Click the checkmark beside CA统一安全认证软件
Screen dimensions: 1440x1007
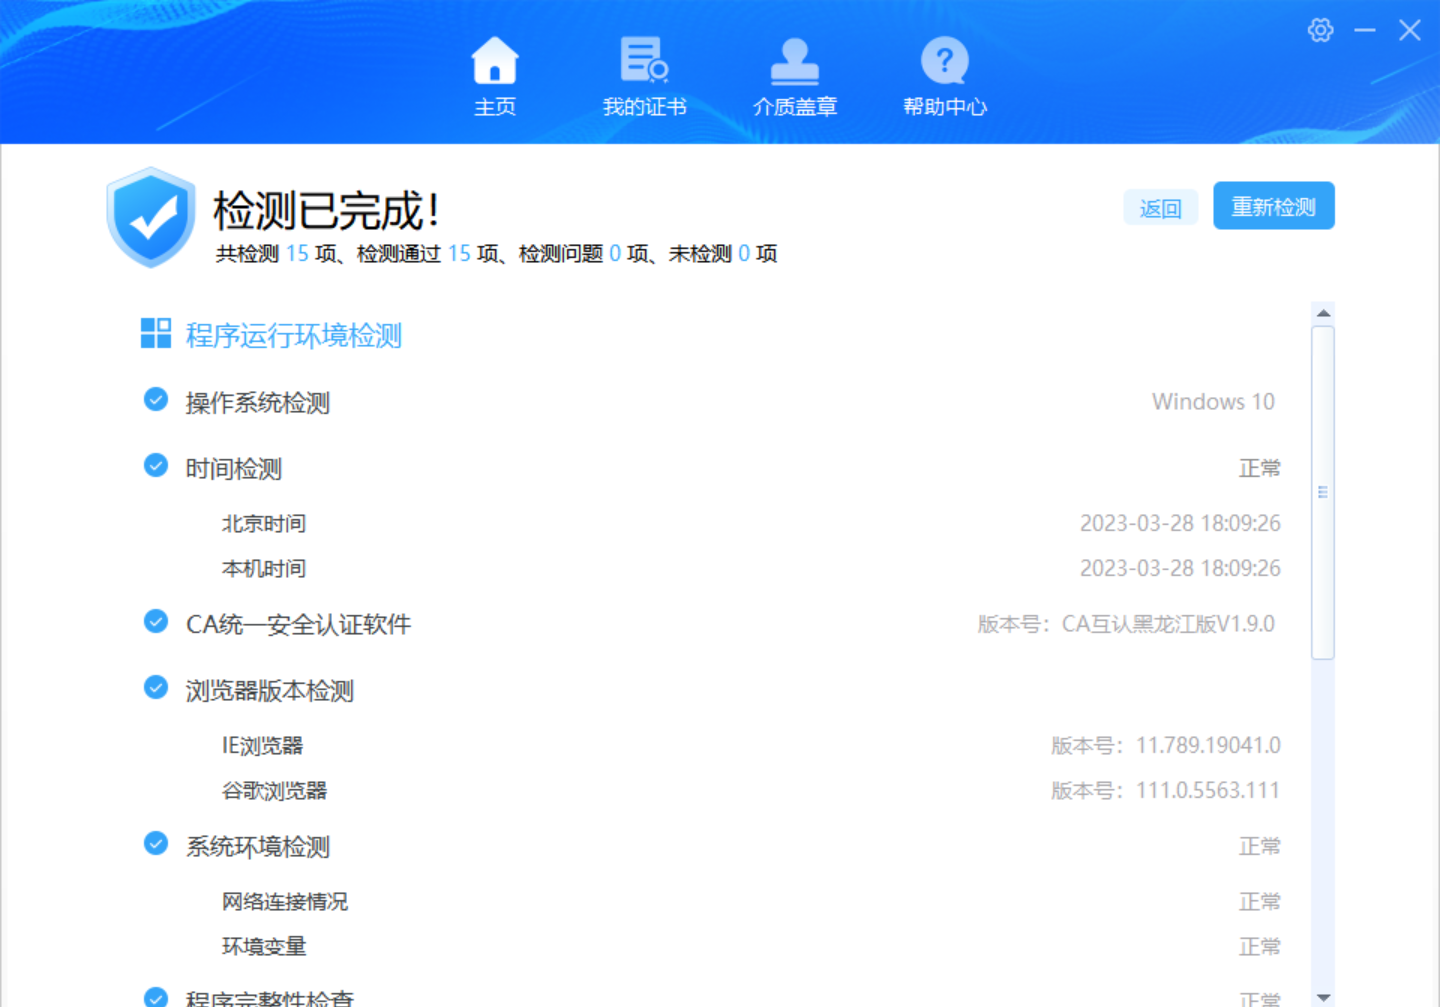156,622
